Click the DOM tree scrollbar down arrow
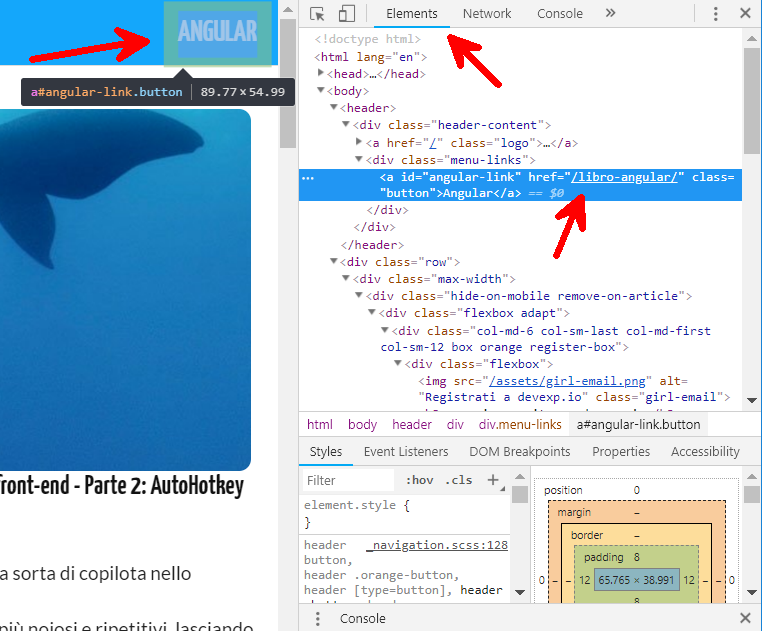The width and height of the screenshot is (762, 631). click(752, 401)
